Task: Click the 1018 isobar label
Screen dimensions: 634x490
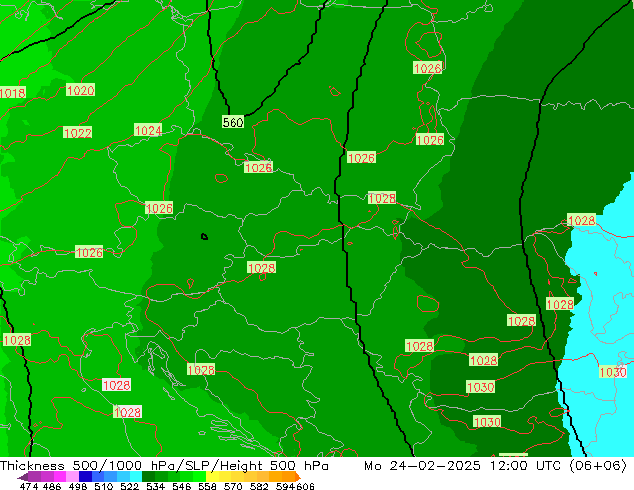Action: coord(13,93)
